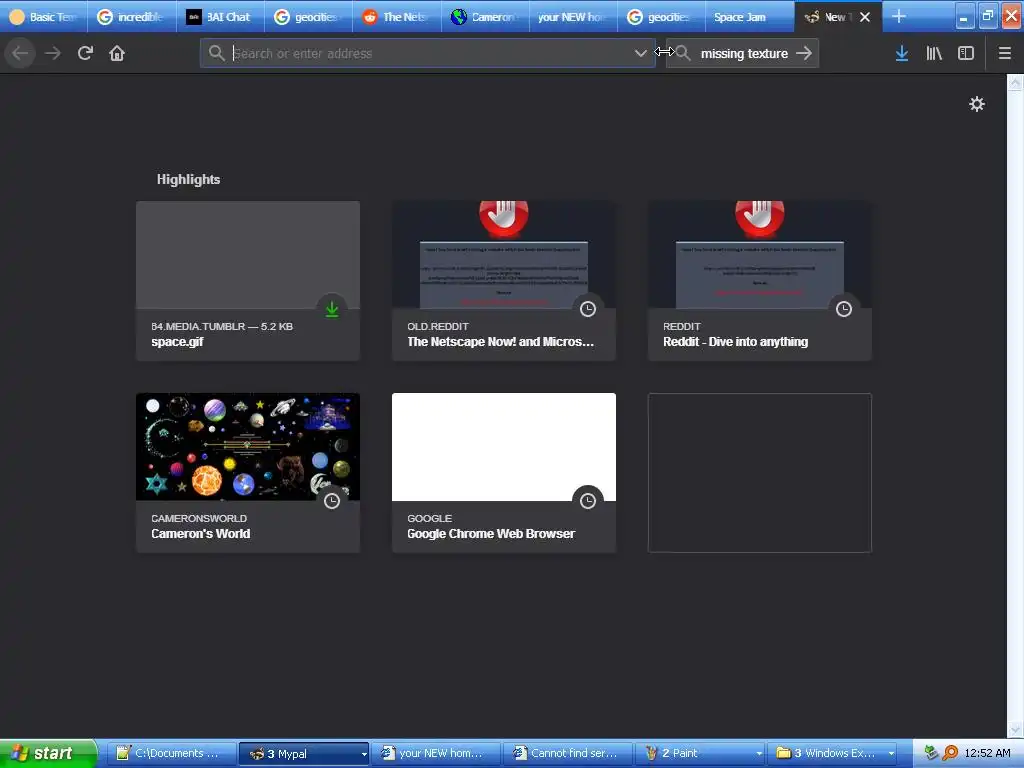Switch to the Space Jam tab
Image resolution: width=1024 pixels, height=768 pixels.
click(749, 17)
